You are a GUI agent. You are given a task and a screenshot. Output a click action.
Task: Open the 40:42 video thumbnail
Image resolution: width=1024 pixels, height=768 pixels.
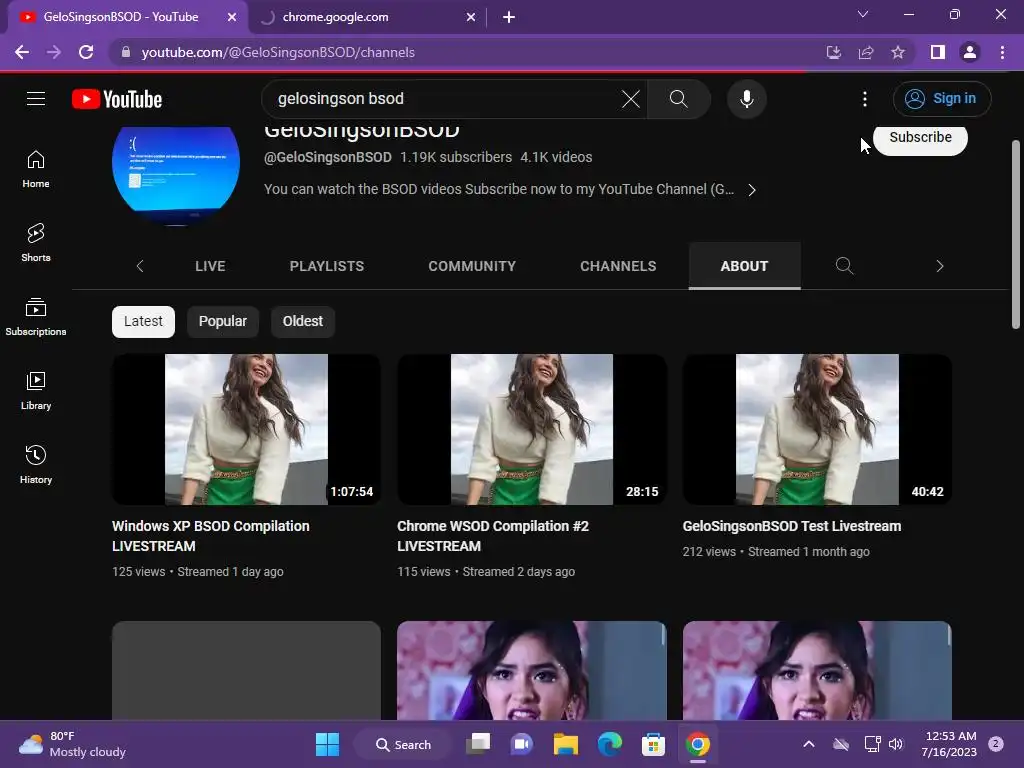click(x=817, y=429)
